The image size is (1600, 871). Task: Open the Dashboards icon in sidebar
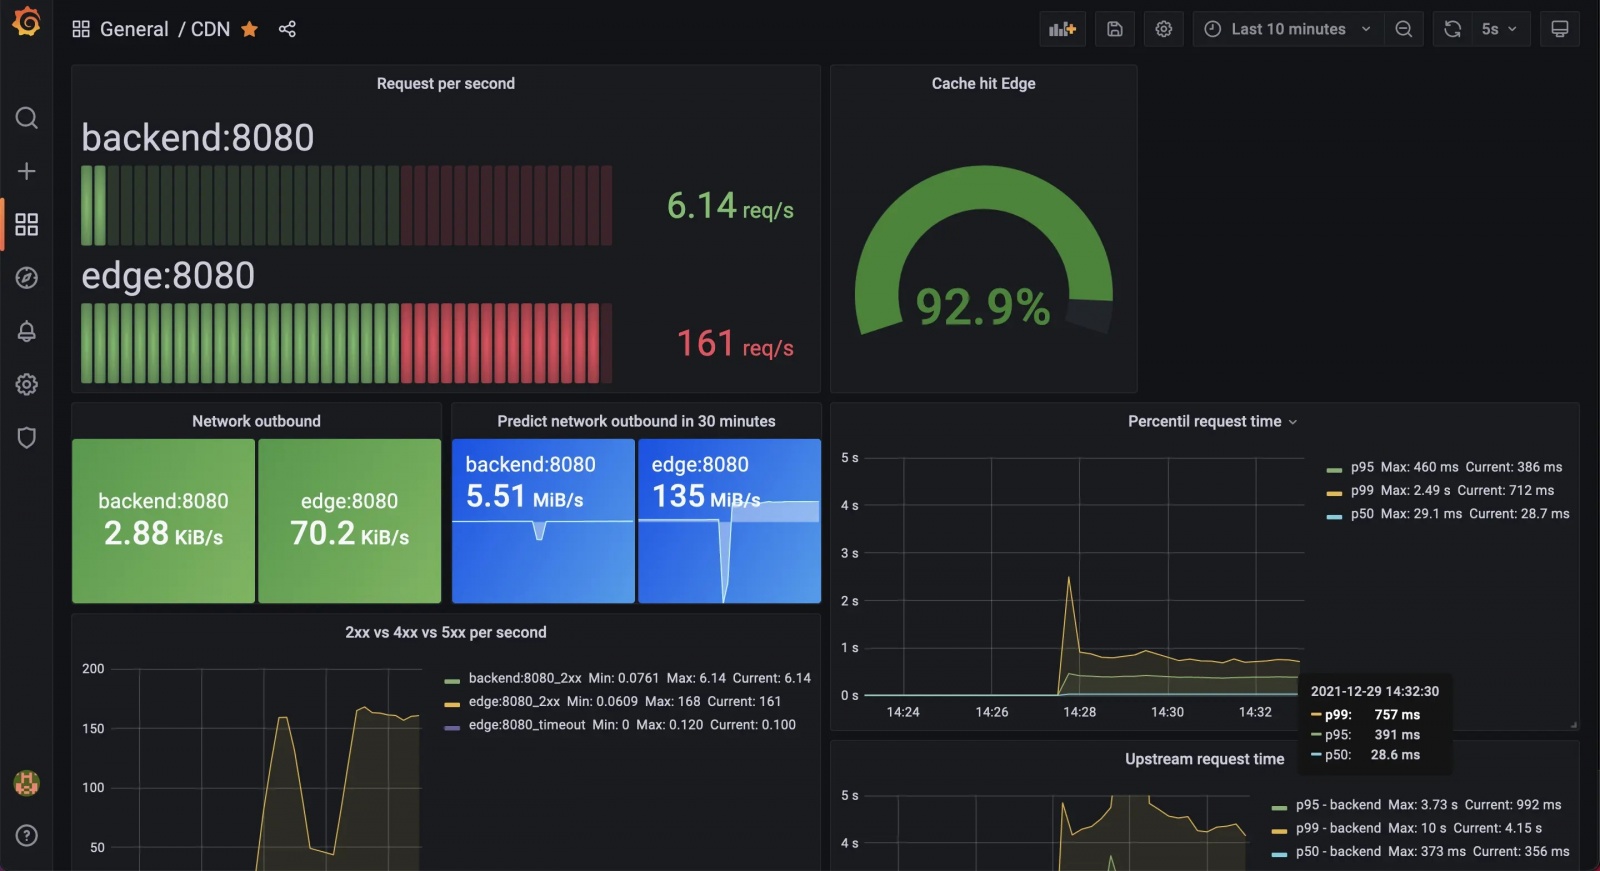[x=27, y=224]
